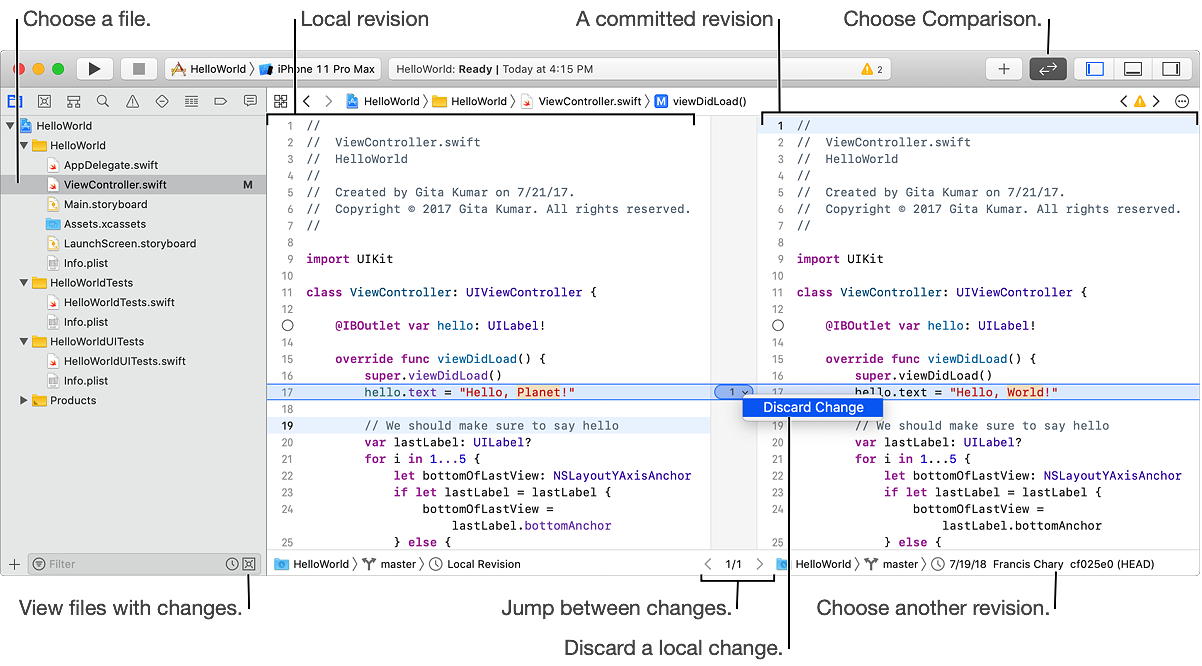Show the warnings count in activity bar
1202x666 pixels.
(872, 69)
